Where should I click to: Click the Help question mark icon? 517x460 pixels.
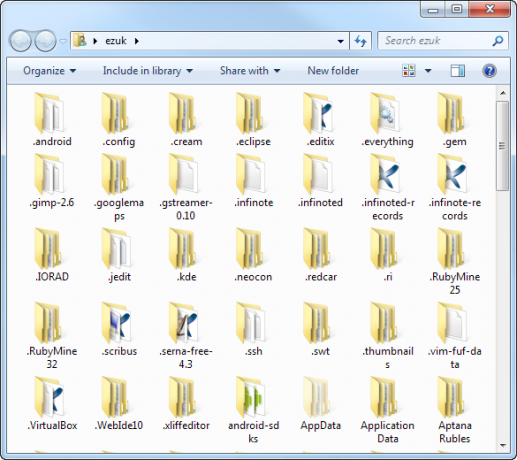click(x=489, y=71)
